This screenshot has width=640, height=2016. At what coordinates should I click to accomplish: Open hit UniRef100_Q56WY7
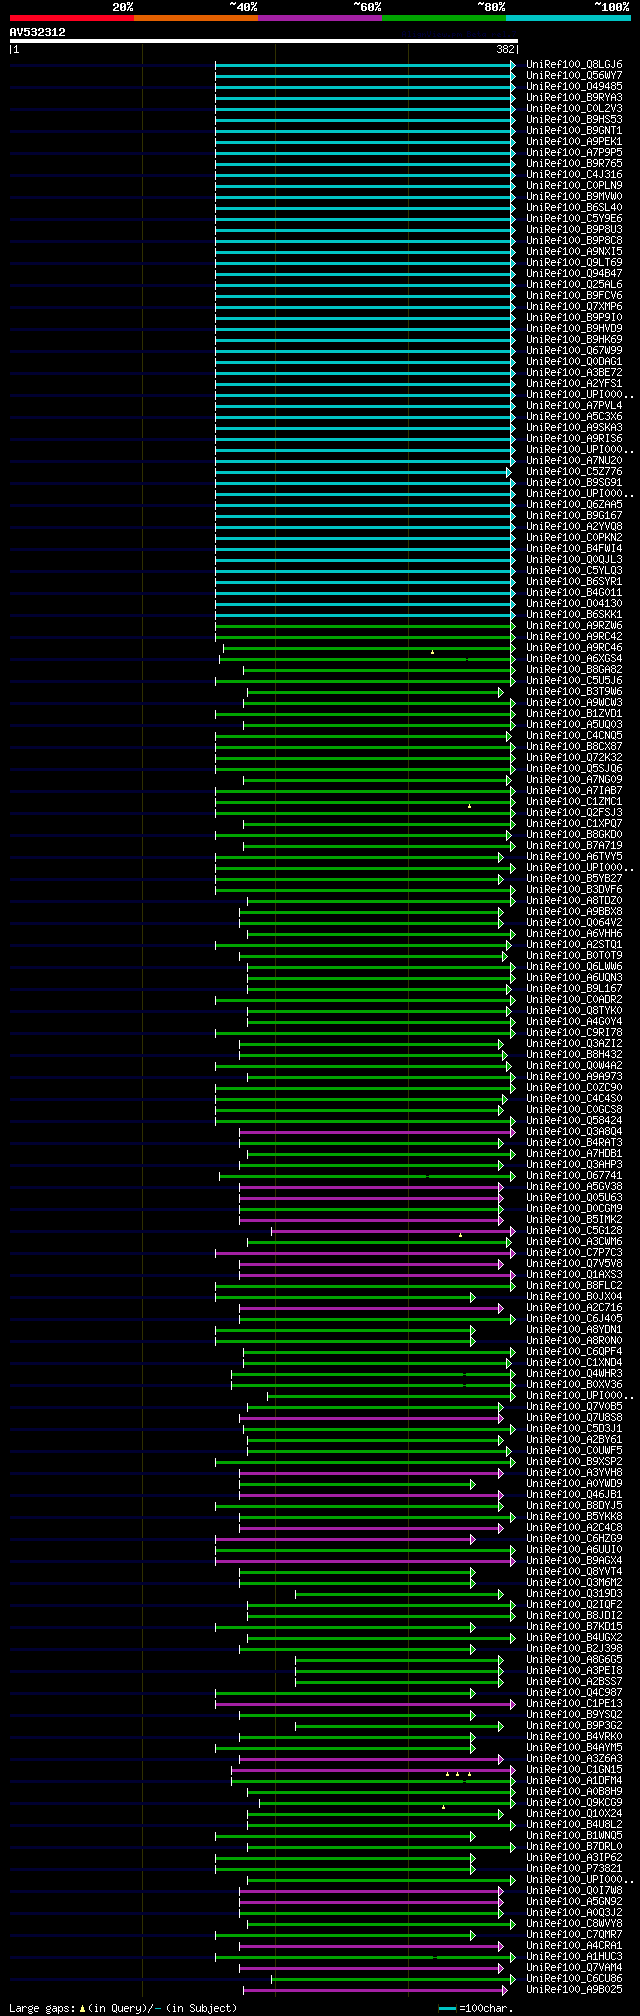tap(574, 75)
